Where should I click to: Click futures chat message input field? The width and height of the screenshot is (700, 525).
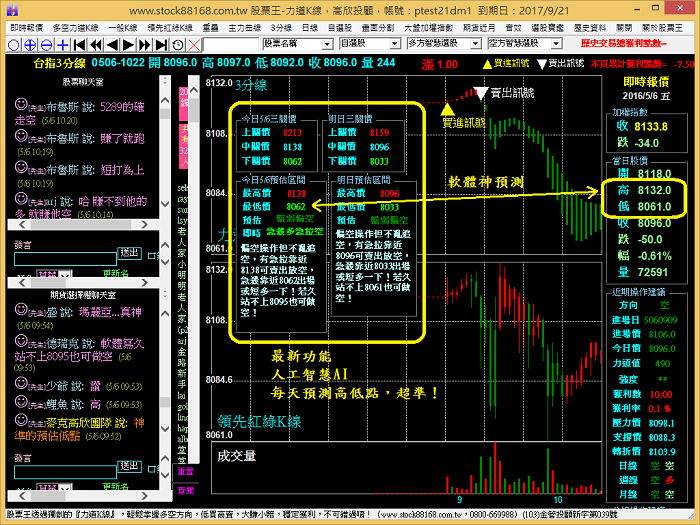(65, 472)
